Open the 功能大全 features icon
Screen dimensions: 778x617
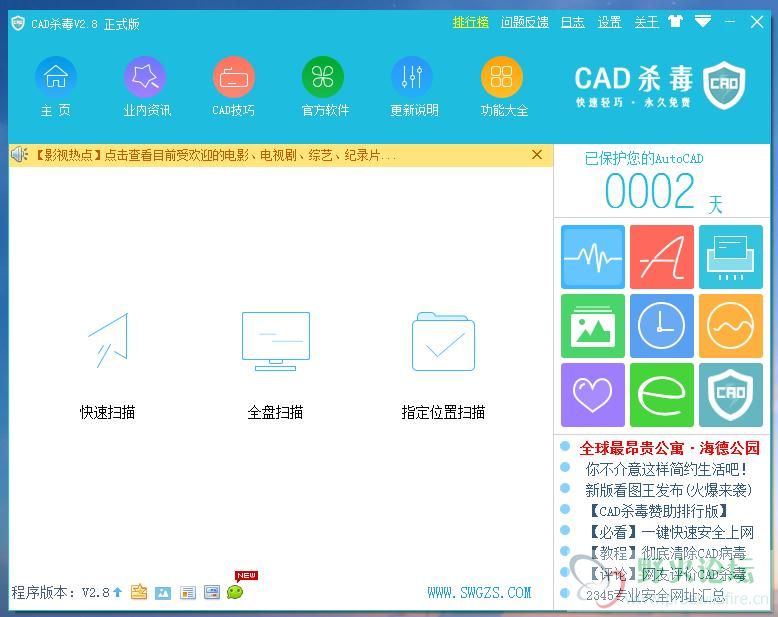502,77
